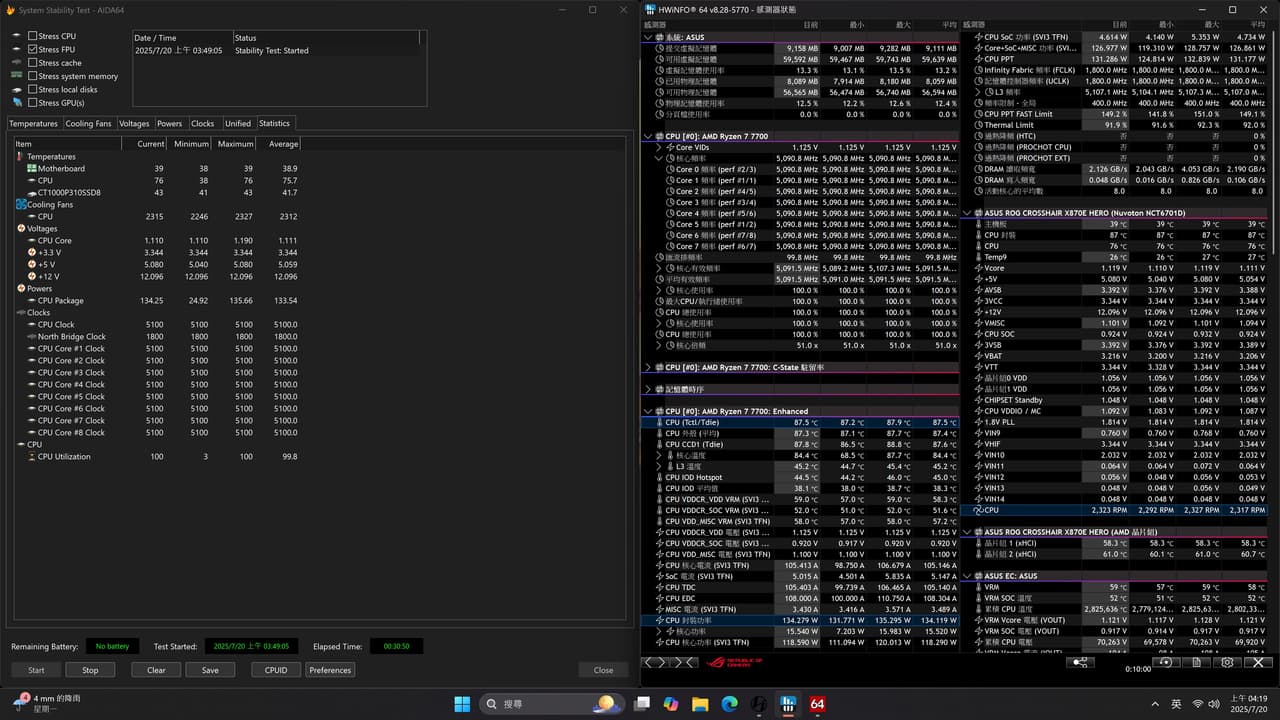Click the HWiNFO collapse-columns arrows button
This screenshot has height=720, width=1280.
[685, 662]
